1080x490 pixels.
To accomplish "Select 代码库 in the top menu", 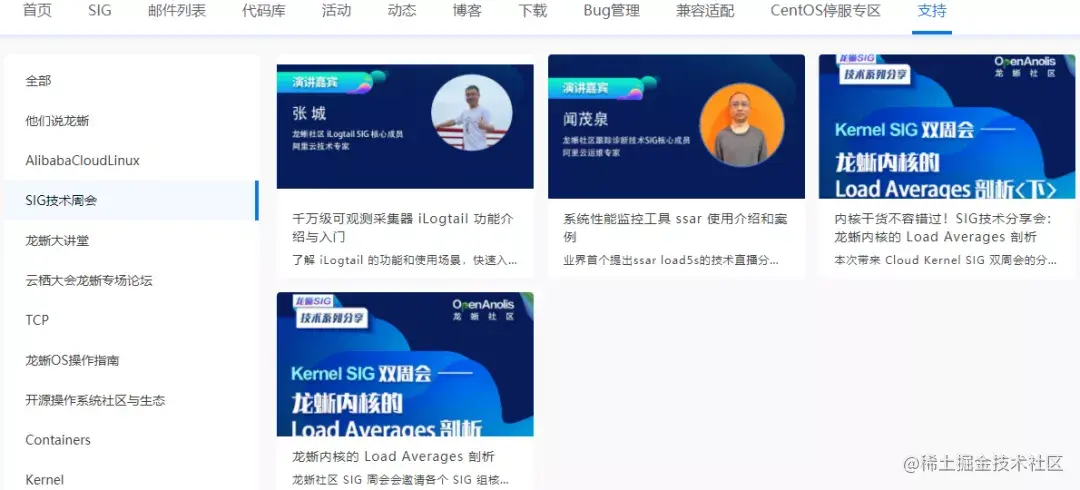I will [264, 11].
